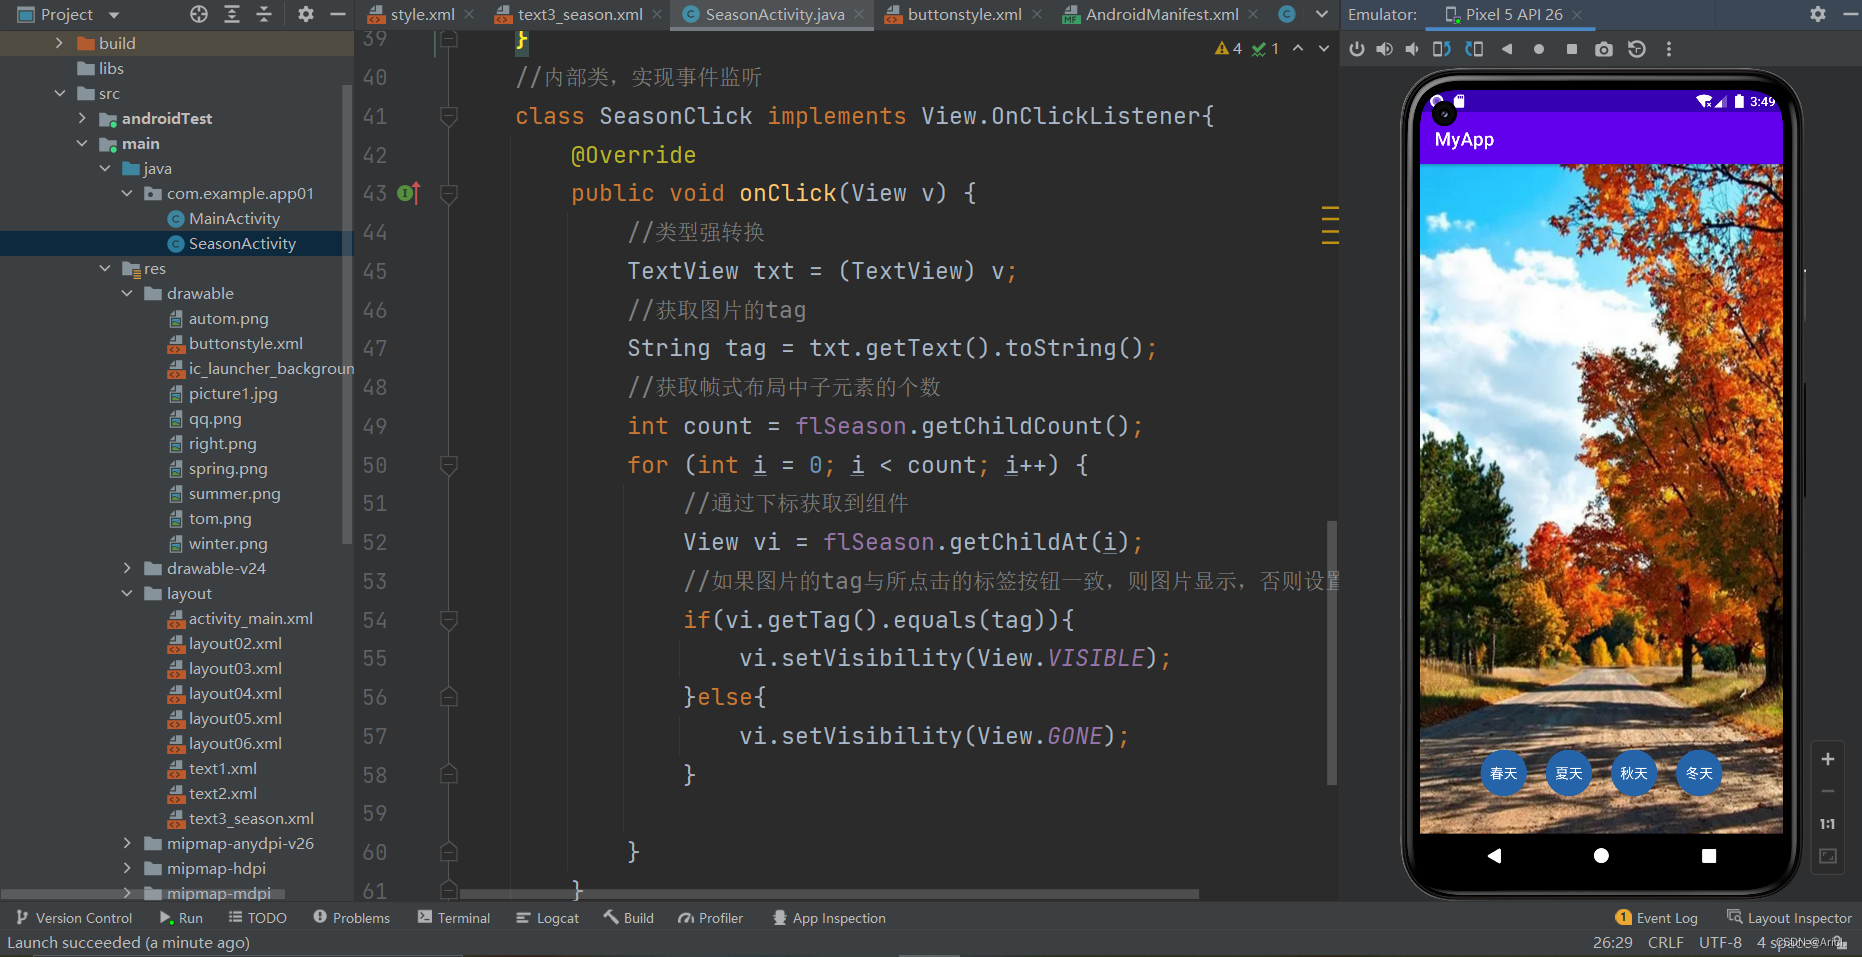Image resolution: width=1862 pixels, height=957 pixels.
Task: Expand the mipmap-hdpi folder
Action: 127,868
